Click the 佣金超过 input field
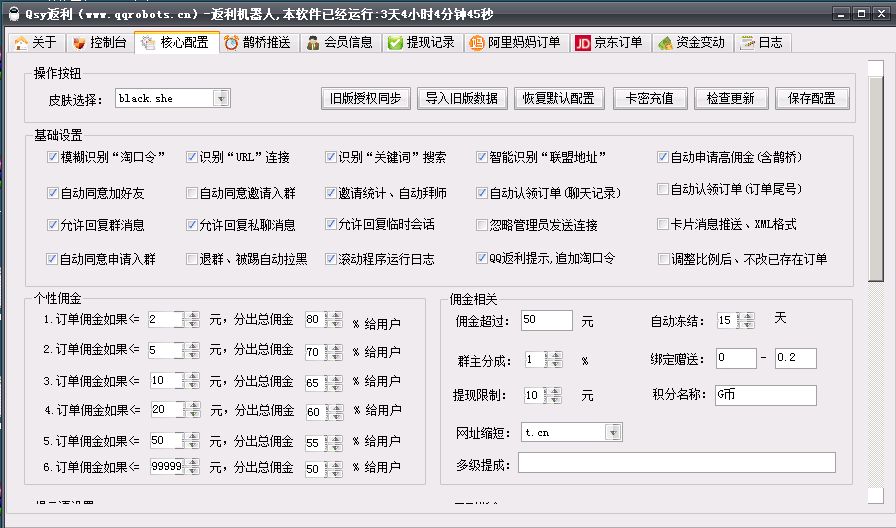 click(x=547, y=320)
